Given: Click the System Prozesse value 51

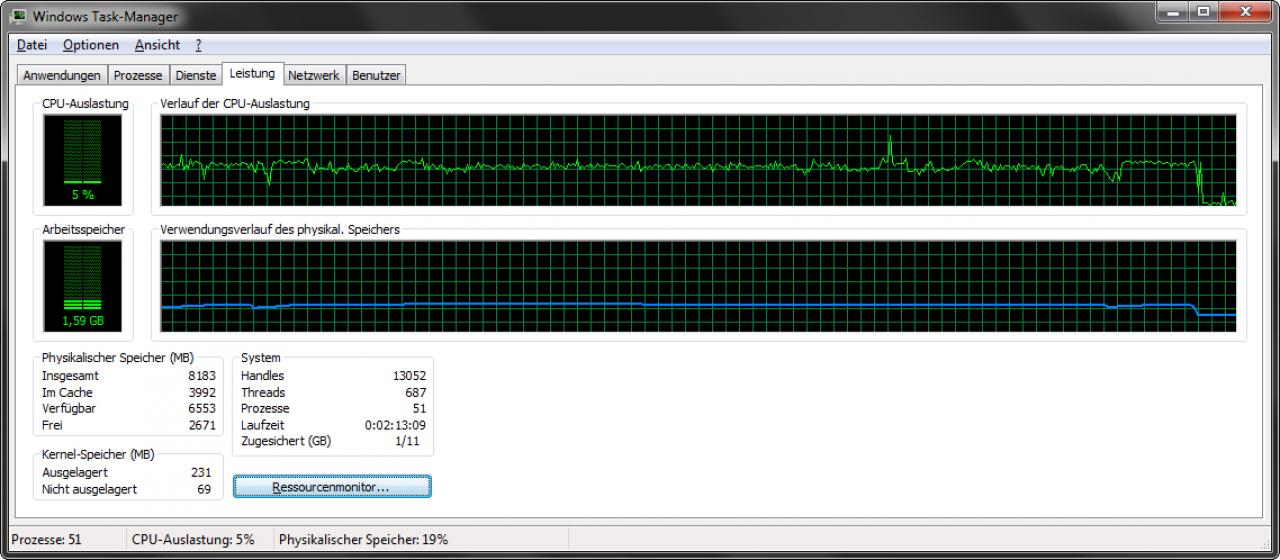Looking at the screenshot, I should click(x=420, y=408).
